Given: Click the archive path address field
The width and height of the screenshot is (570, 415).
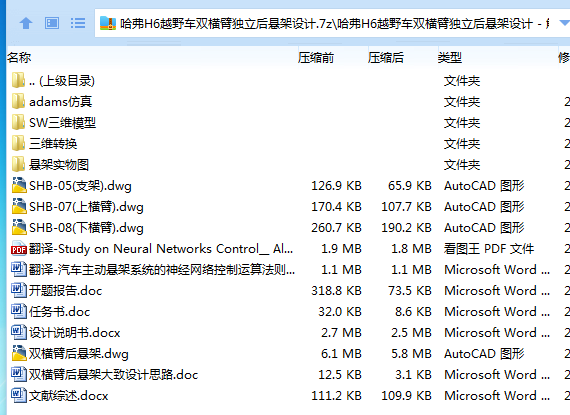Looking at the screenshot, I should pyautogui.click(x=329, y=24).
